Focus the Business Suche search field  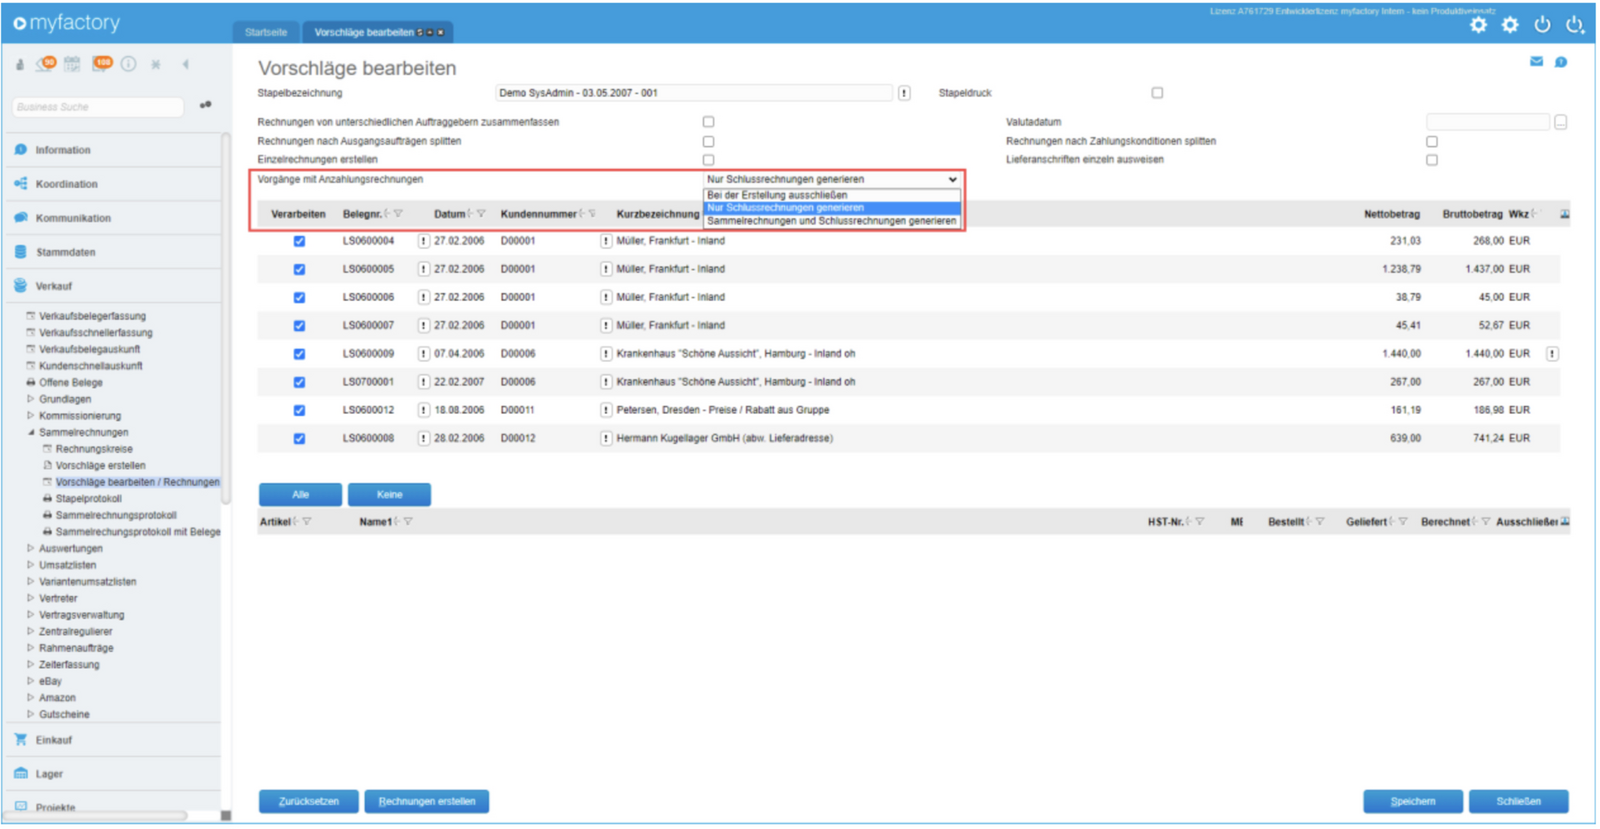tap(98, 107)
